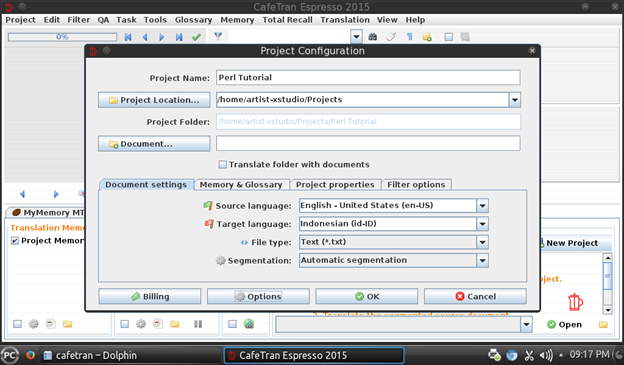Open the PC start menu icon

click(10, 355)
